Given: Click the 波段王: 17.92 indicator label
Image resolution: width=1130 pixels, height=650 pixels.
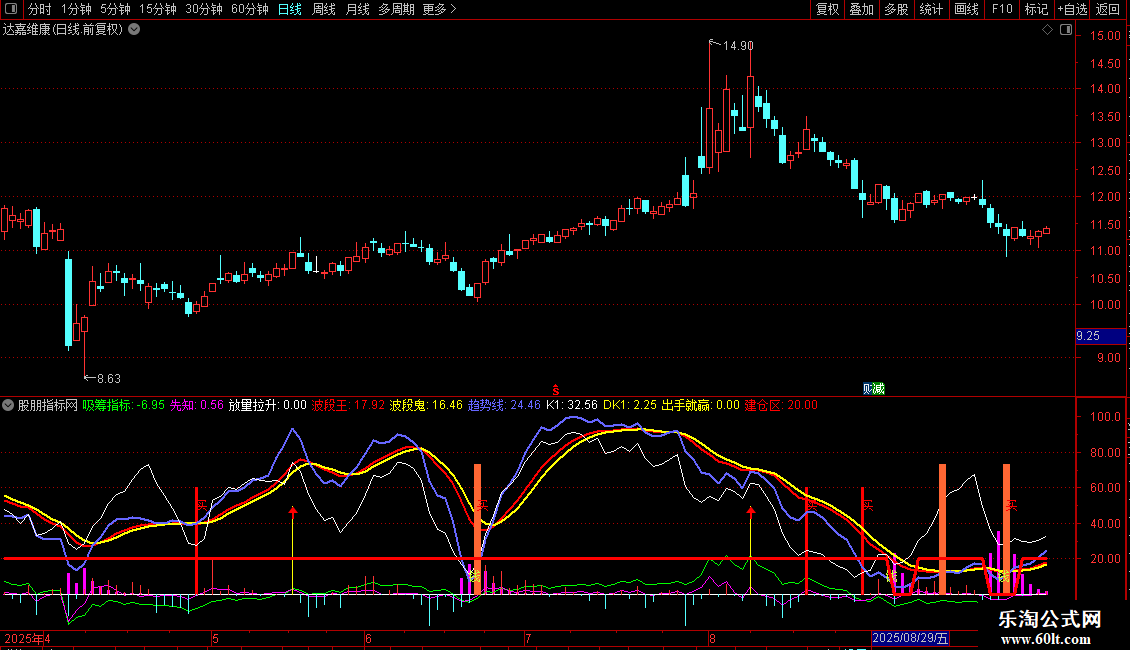Looking at the screenshot, I should coord(348,405).
